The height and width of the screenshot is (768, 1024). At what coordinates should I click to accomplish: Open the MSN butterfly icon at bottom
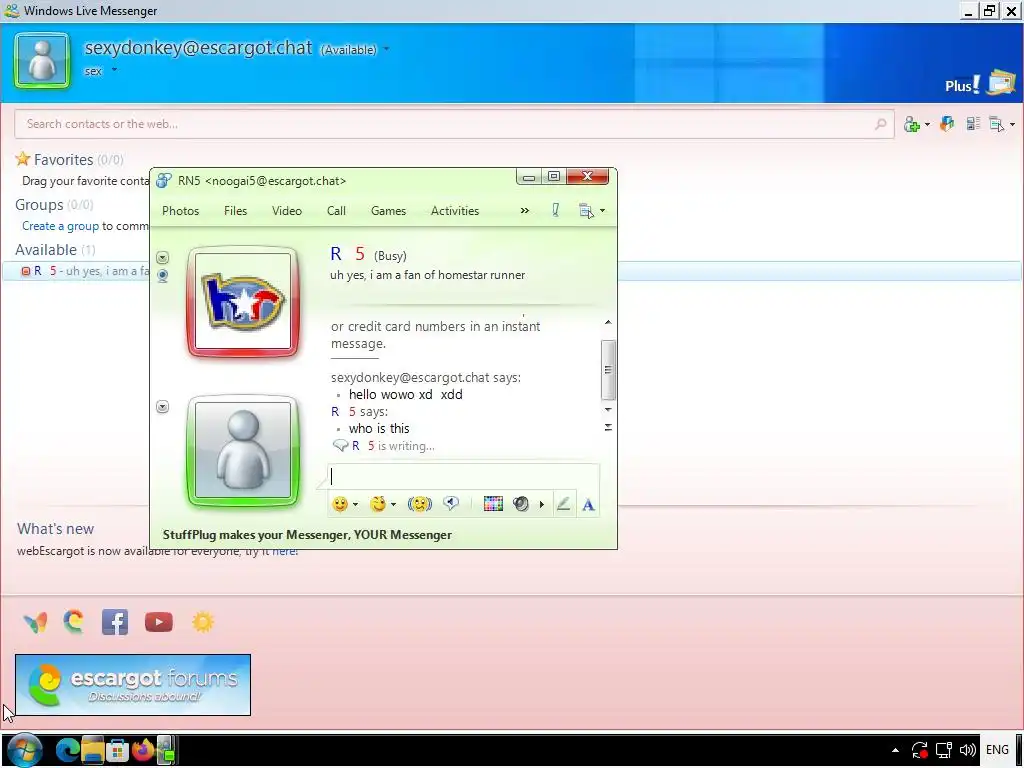click(35, 622)
